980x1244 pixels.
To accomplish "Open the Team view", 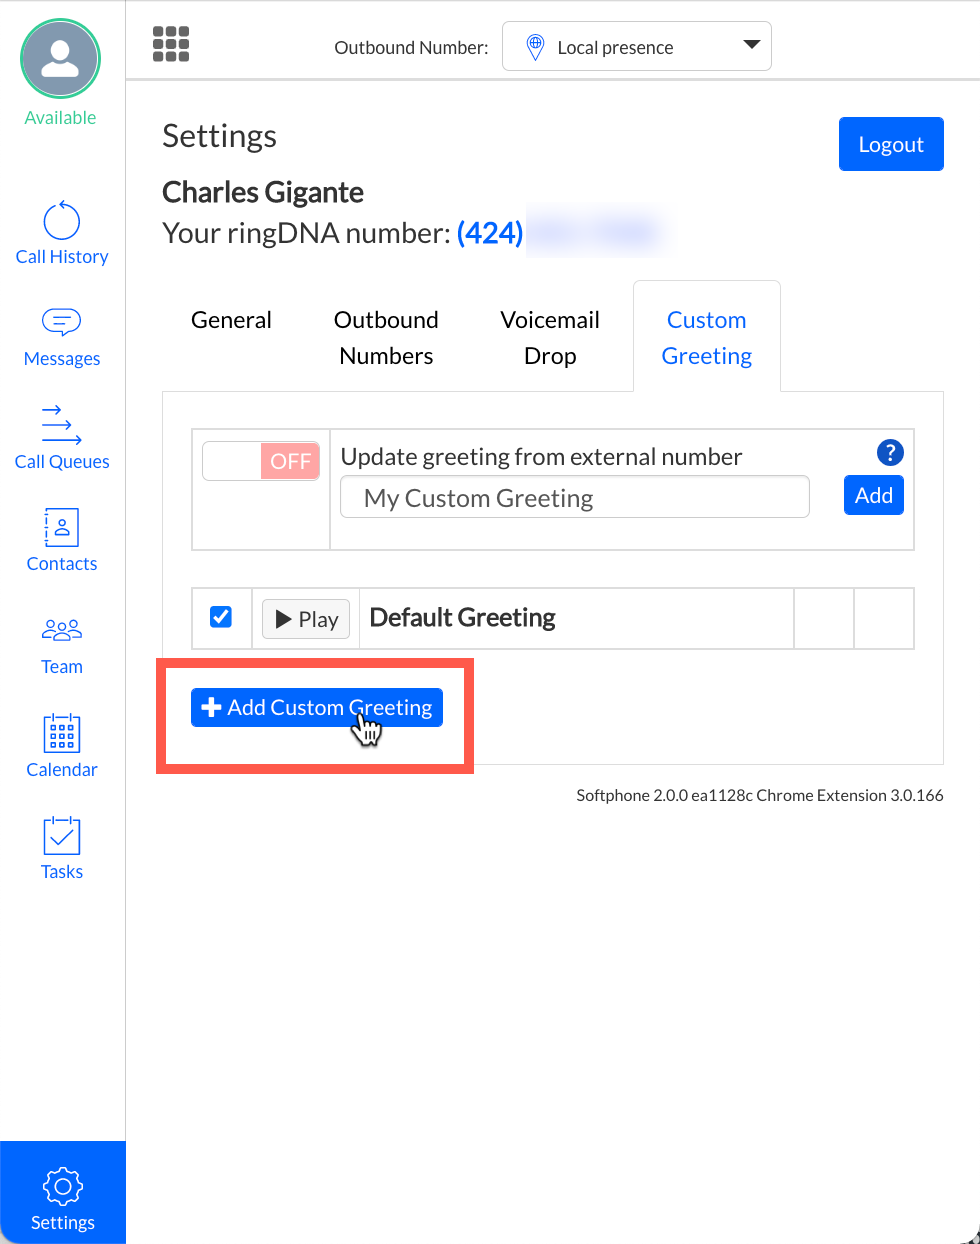I will point(62,644).
